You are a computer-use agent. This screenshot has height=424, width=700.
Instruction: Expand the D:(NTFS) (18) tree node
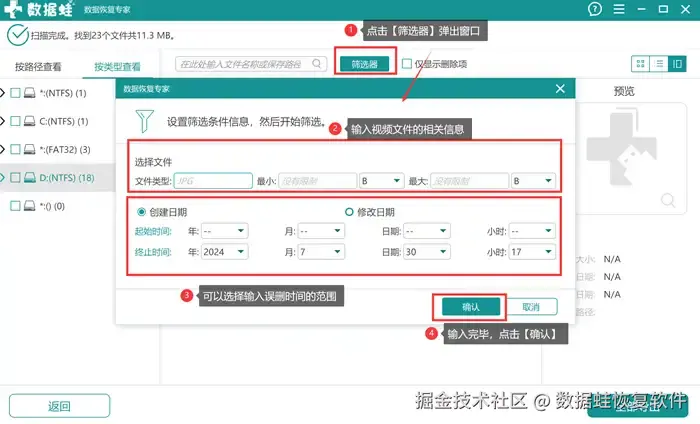[2, 178]
